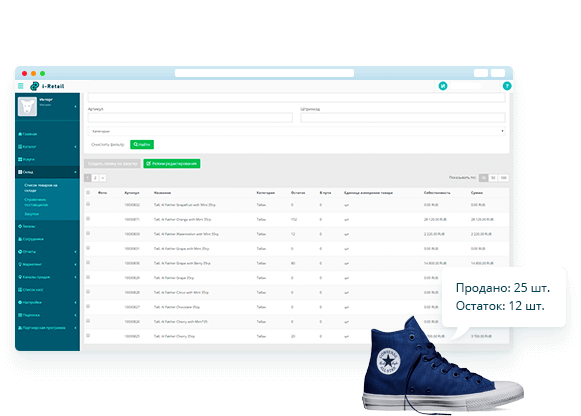Click the home icon next to Главная
This screenshot has width=581, height=416.
point(20,134)
